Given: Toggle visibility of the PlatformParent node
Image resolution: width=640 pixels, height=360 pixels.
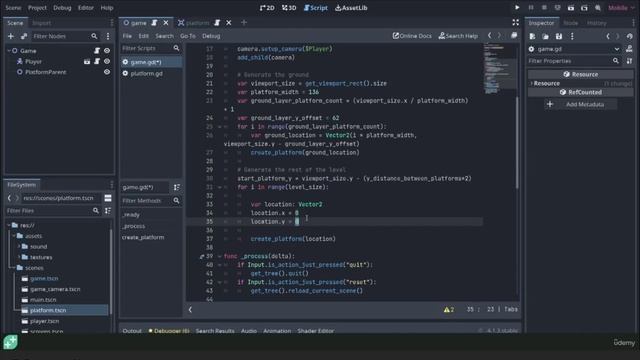Looking at the screenshot, I should click(x=107, y=72).
